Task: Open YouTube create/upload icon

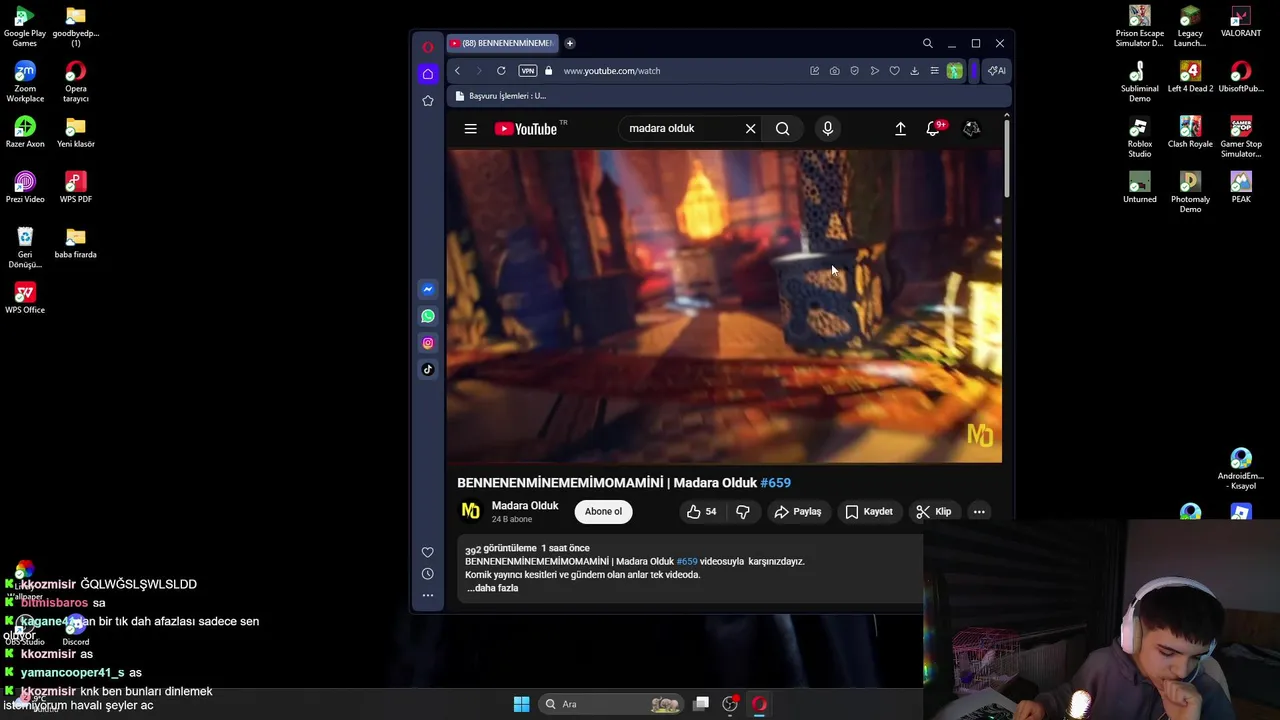Action: tap(900, 128)
